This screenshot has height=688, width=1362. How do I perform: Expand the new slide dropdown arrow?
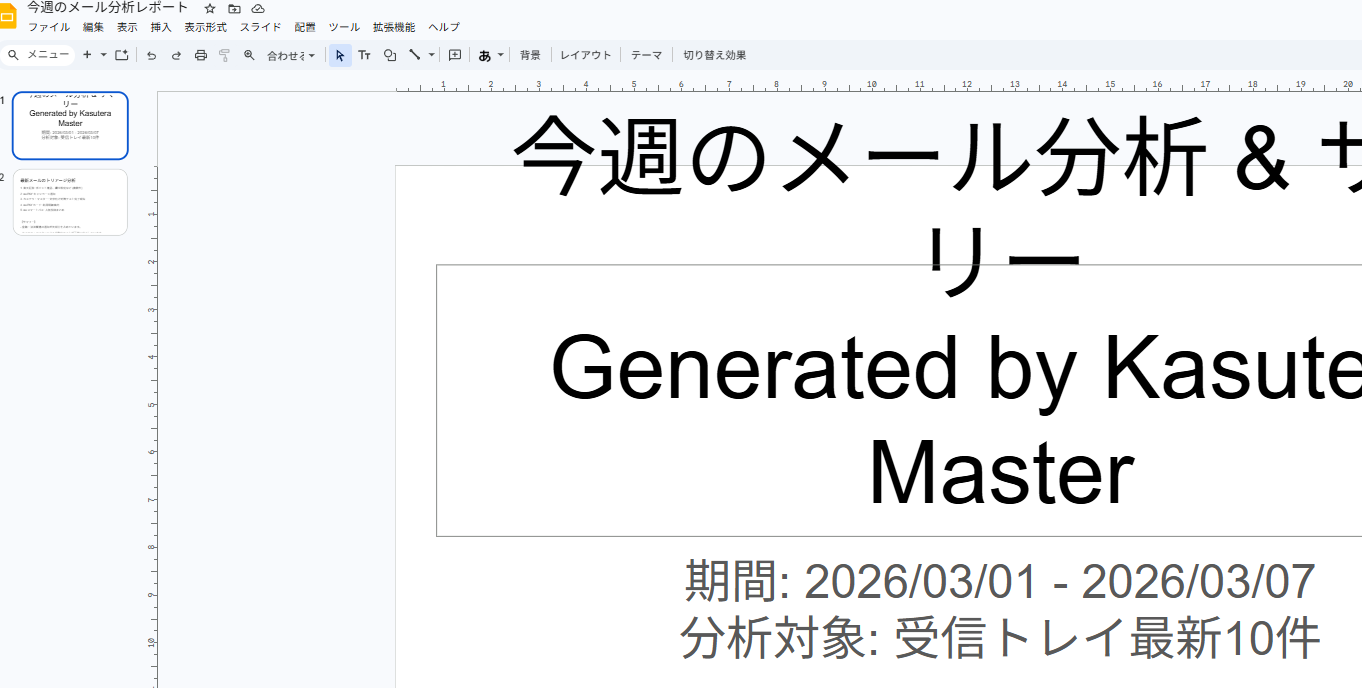(103, 55)
